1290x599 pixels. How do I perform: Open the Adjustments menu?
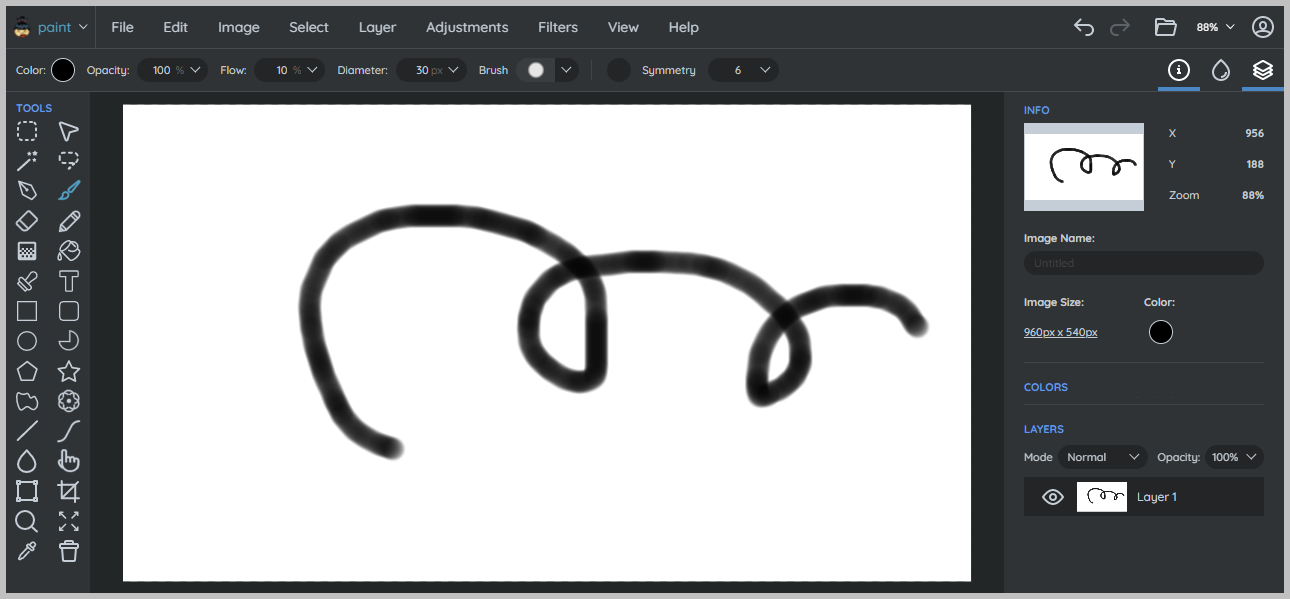[x=467, y=27]
